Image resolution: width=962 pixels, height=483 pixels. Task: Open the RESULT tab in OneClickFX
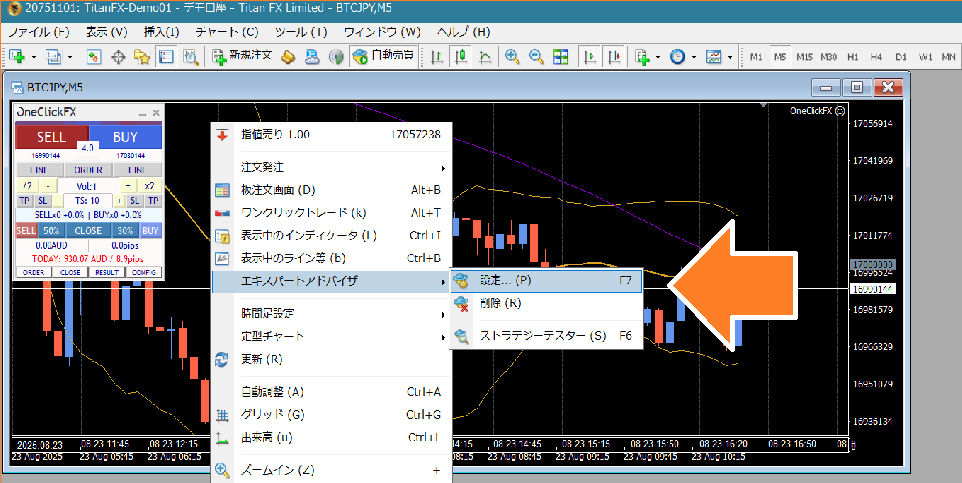click(107, 272)
